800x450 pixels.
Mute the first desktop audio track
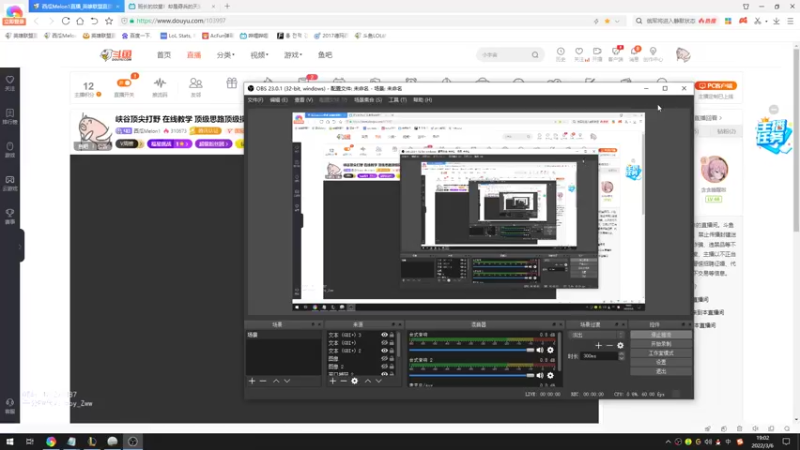pyautogui.click(x=540, y=350)
